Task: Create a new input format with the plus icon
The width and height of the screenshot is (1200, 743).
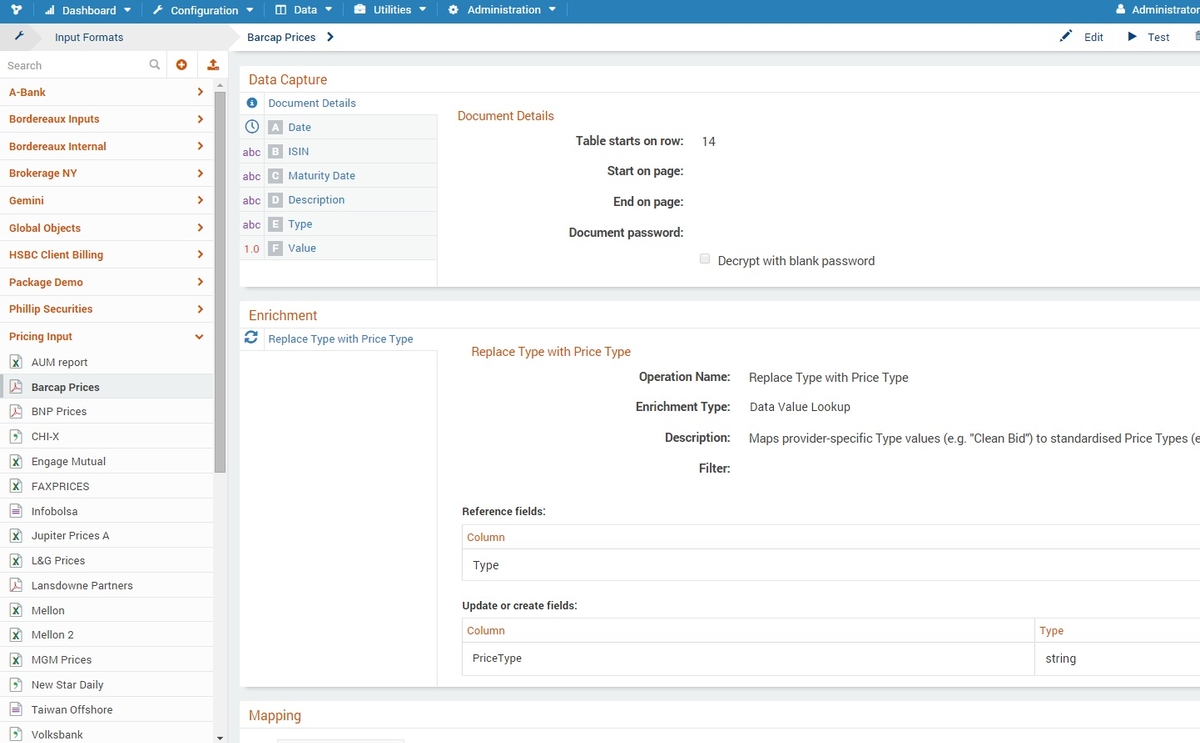Action: click(182, 64)
